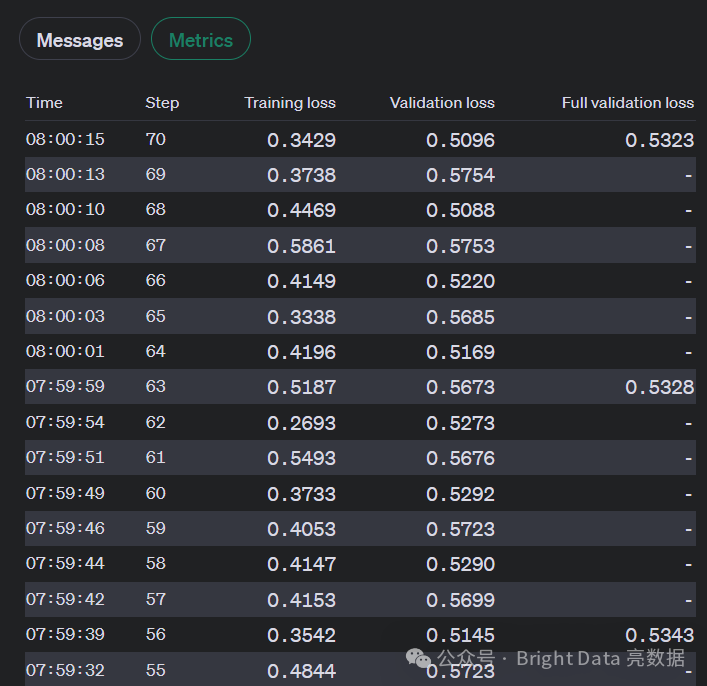
Task: Select time 07:59:32 cell
Action: (65, 670)
